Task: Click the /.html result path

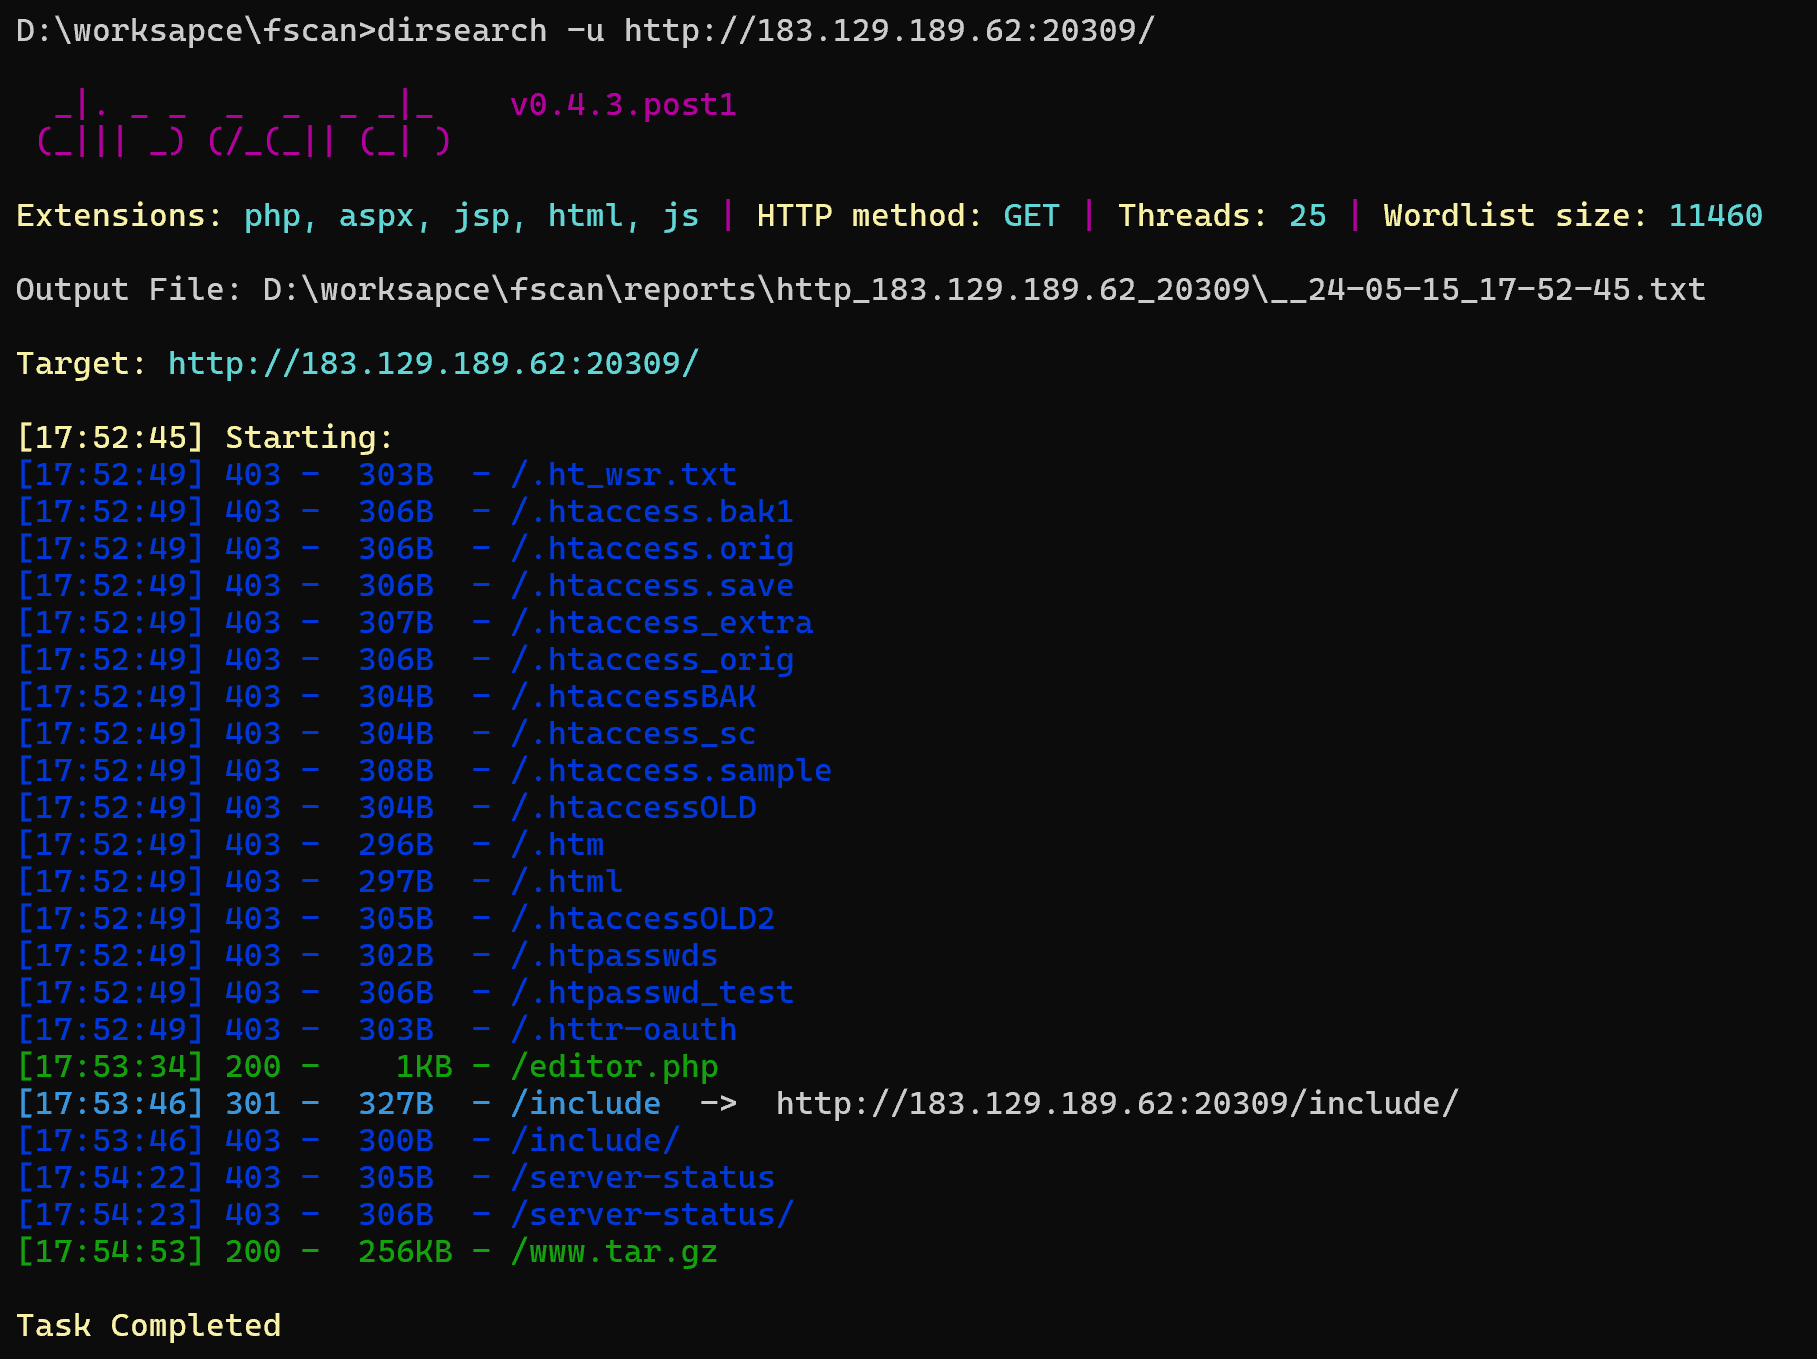Action: [x=566, y=882]
